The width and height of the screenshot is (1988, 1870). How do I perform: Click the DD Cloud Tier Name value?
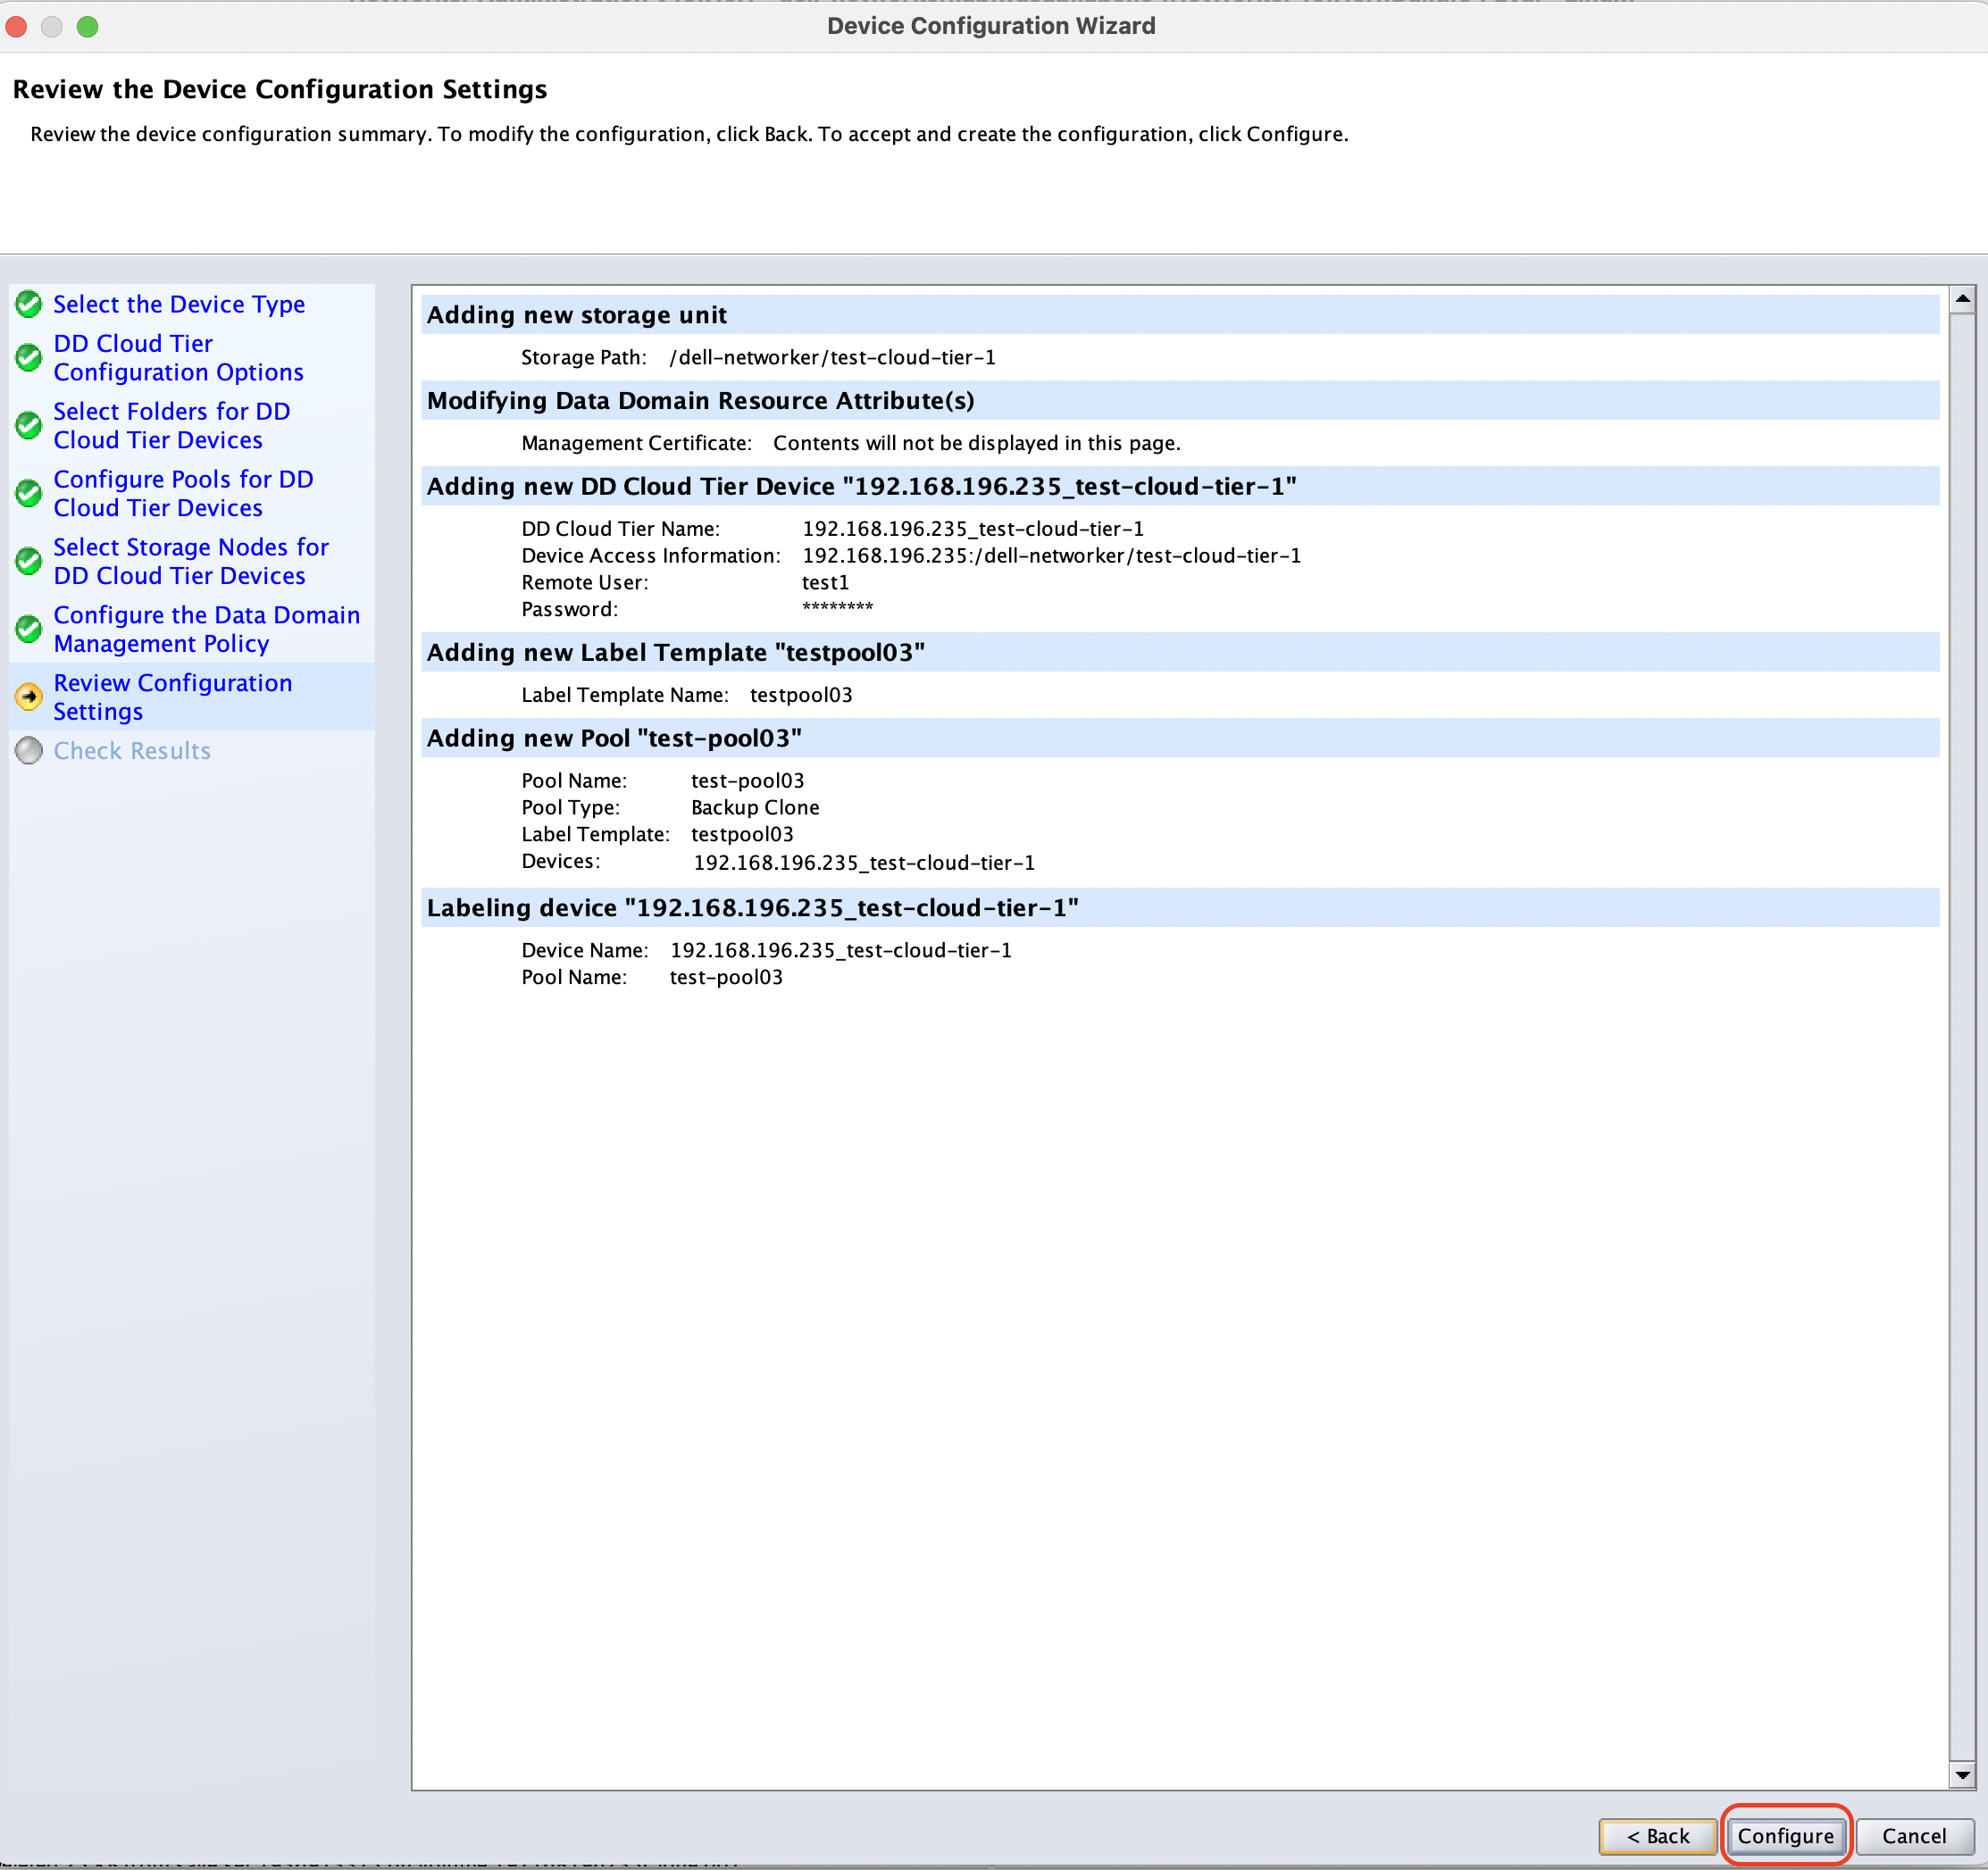point(973,529)
